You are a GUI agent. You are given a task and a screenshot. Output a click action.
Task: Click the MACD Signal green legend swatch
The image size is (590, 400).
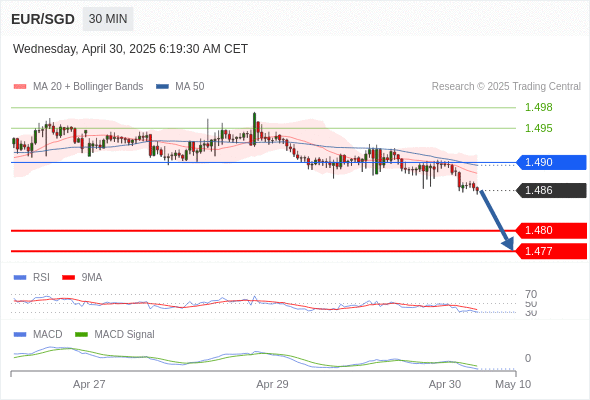pos(81,335)
